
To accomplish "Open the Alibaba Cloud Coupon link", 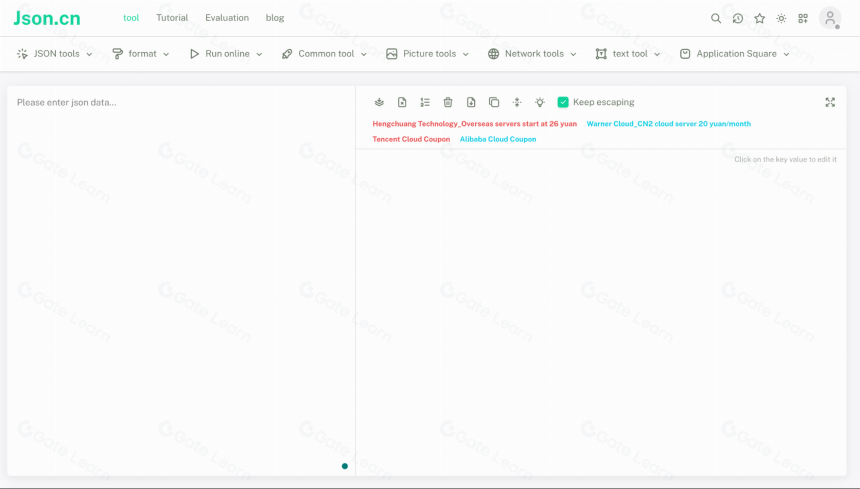I will click(x=498, y=139).
